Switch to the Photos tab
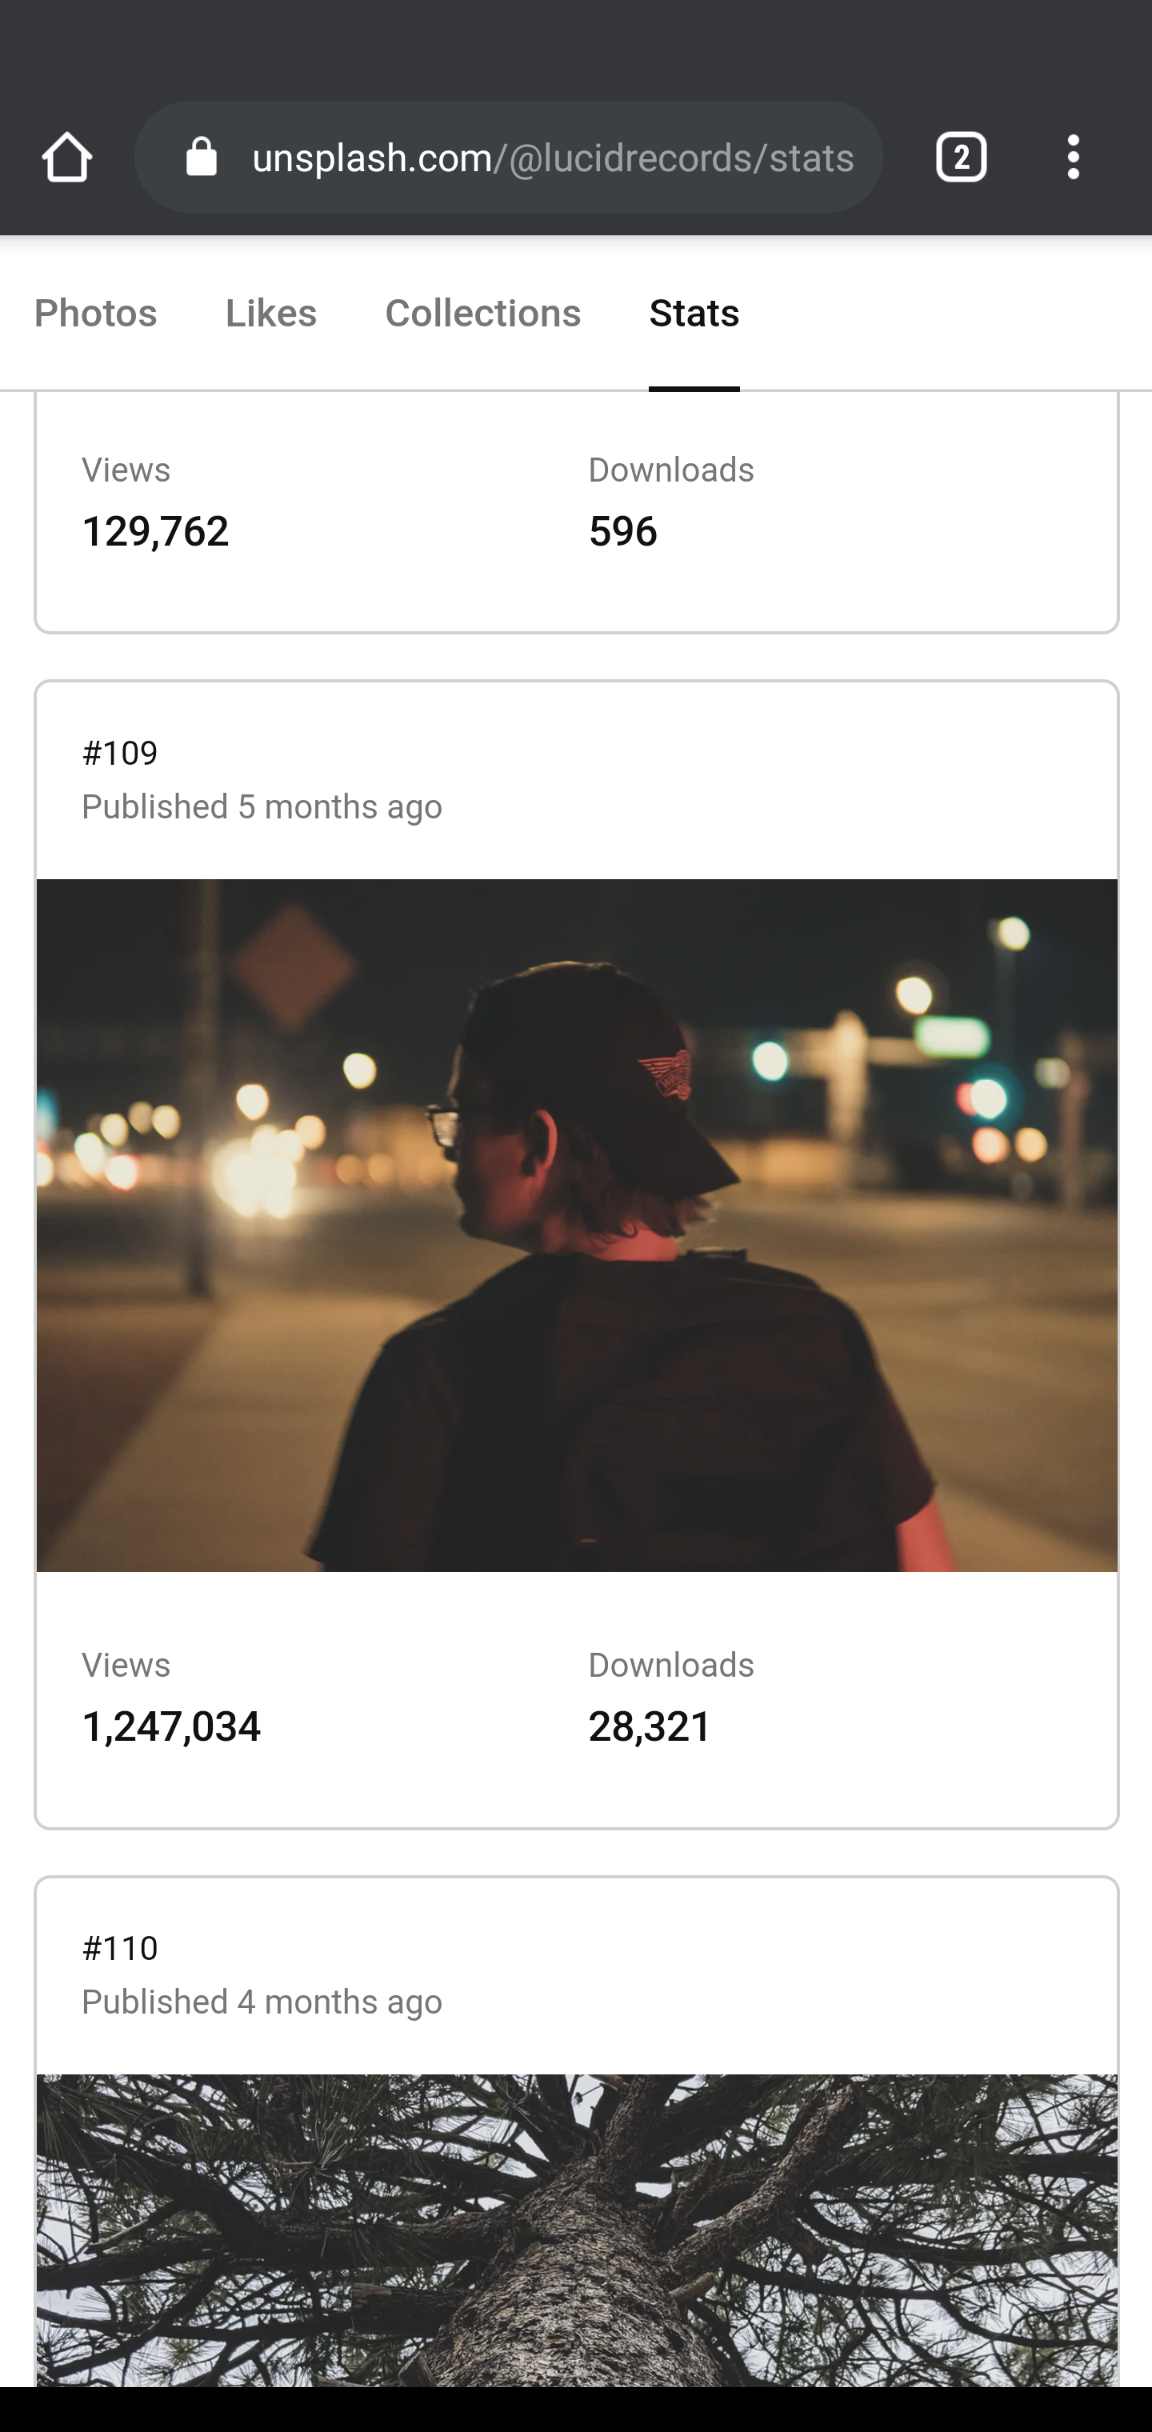1152x2432 pixels. pyautogui.click(x=96, y=313)
